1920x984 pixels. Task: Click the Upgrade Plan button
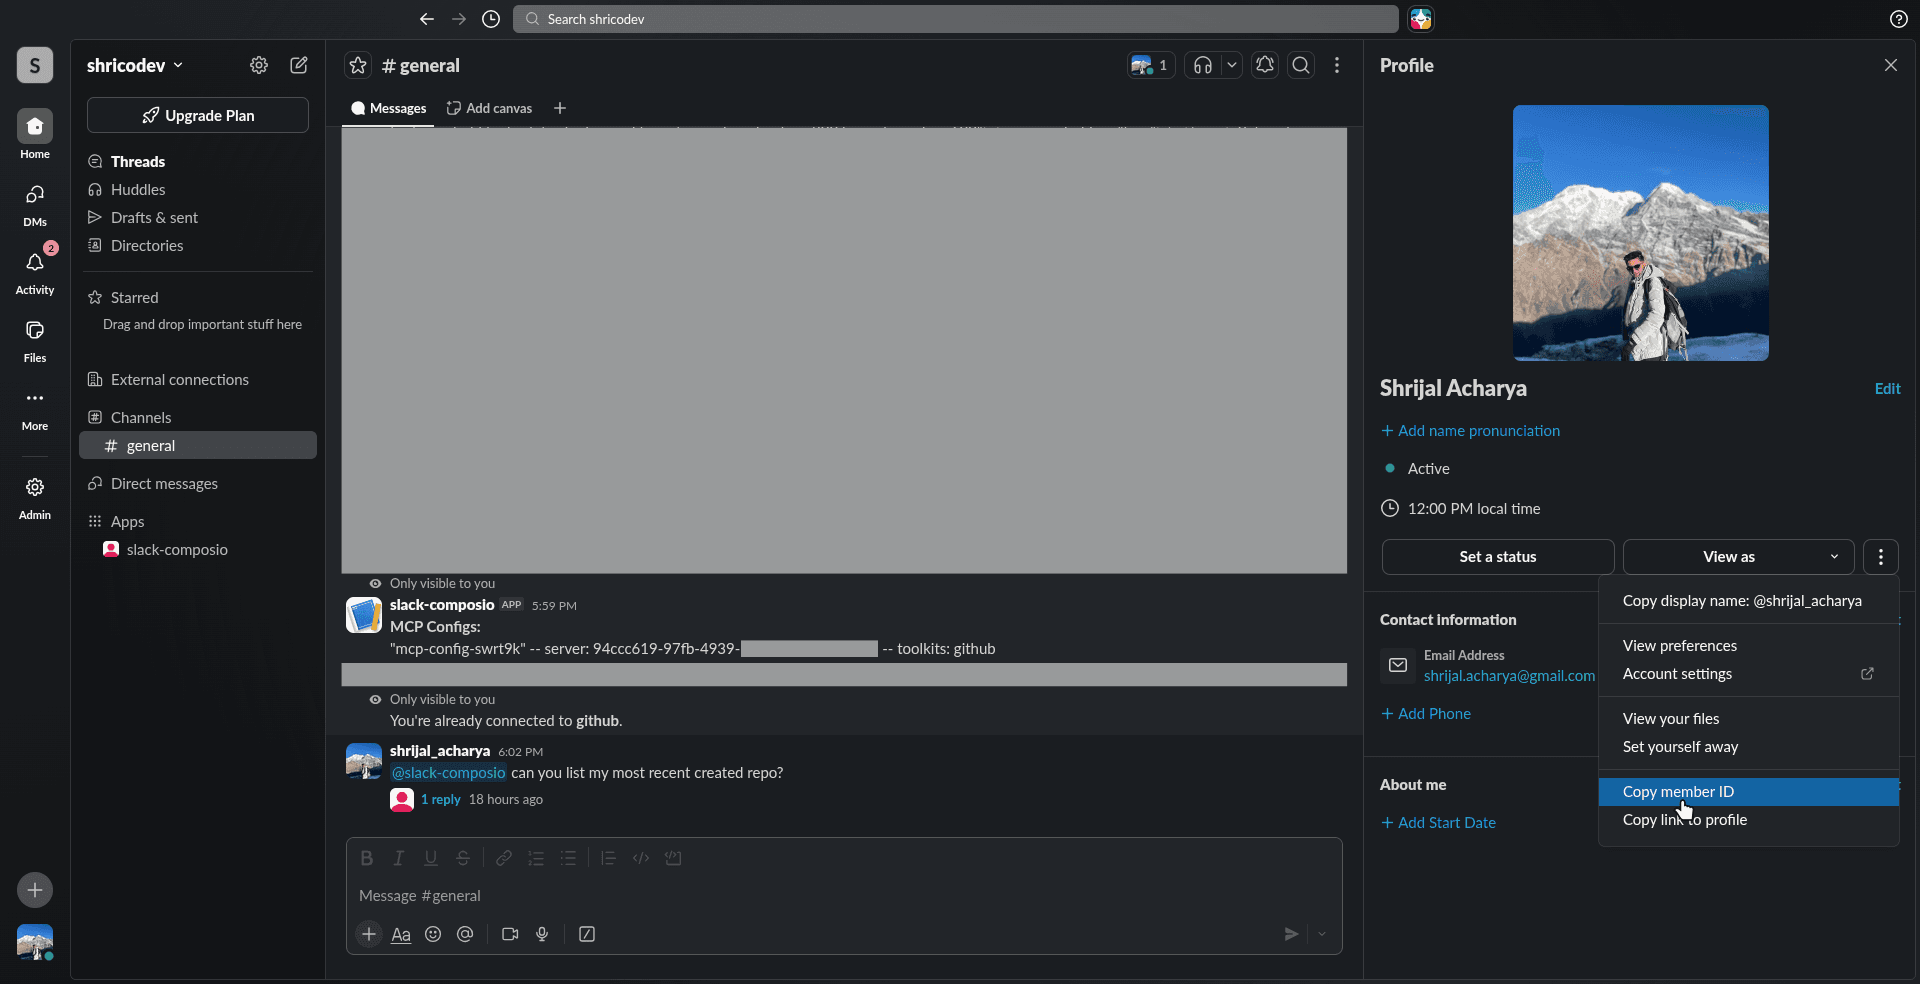(x=198, y=115)
